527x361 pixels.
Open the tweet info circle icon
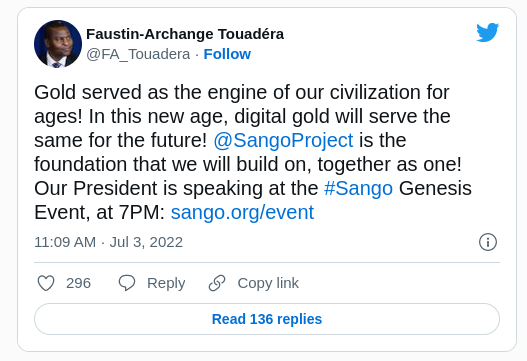488,242
